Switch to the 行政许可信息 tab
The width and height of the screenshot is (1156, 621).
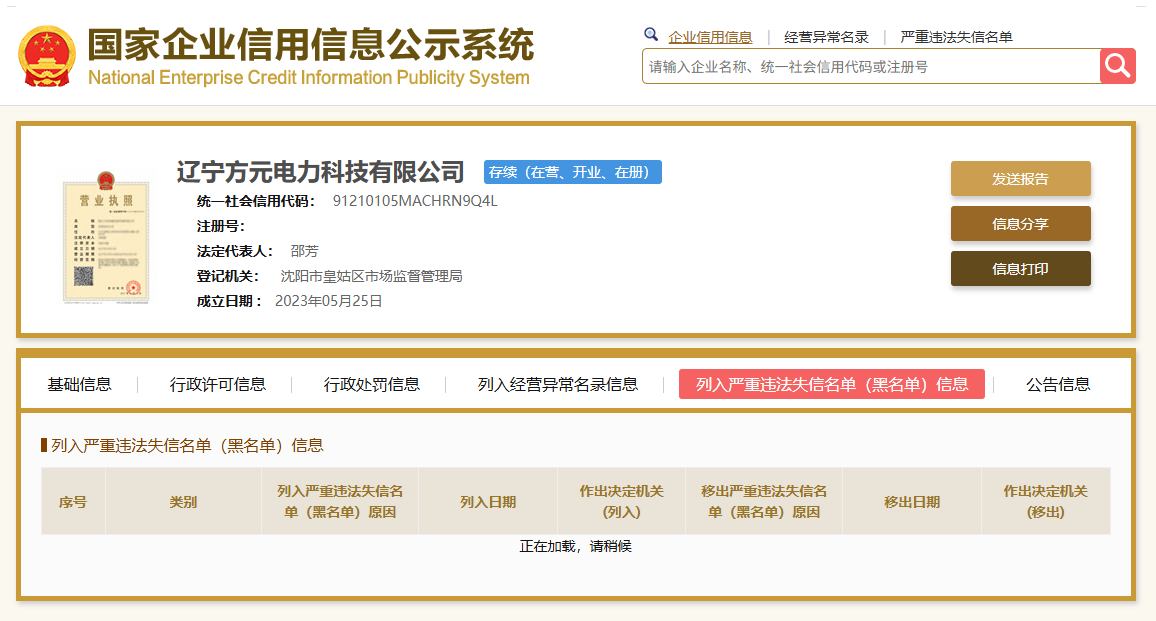217,384
